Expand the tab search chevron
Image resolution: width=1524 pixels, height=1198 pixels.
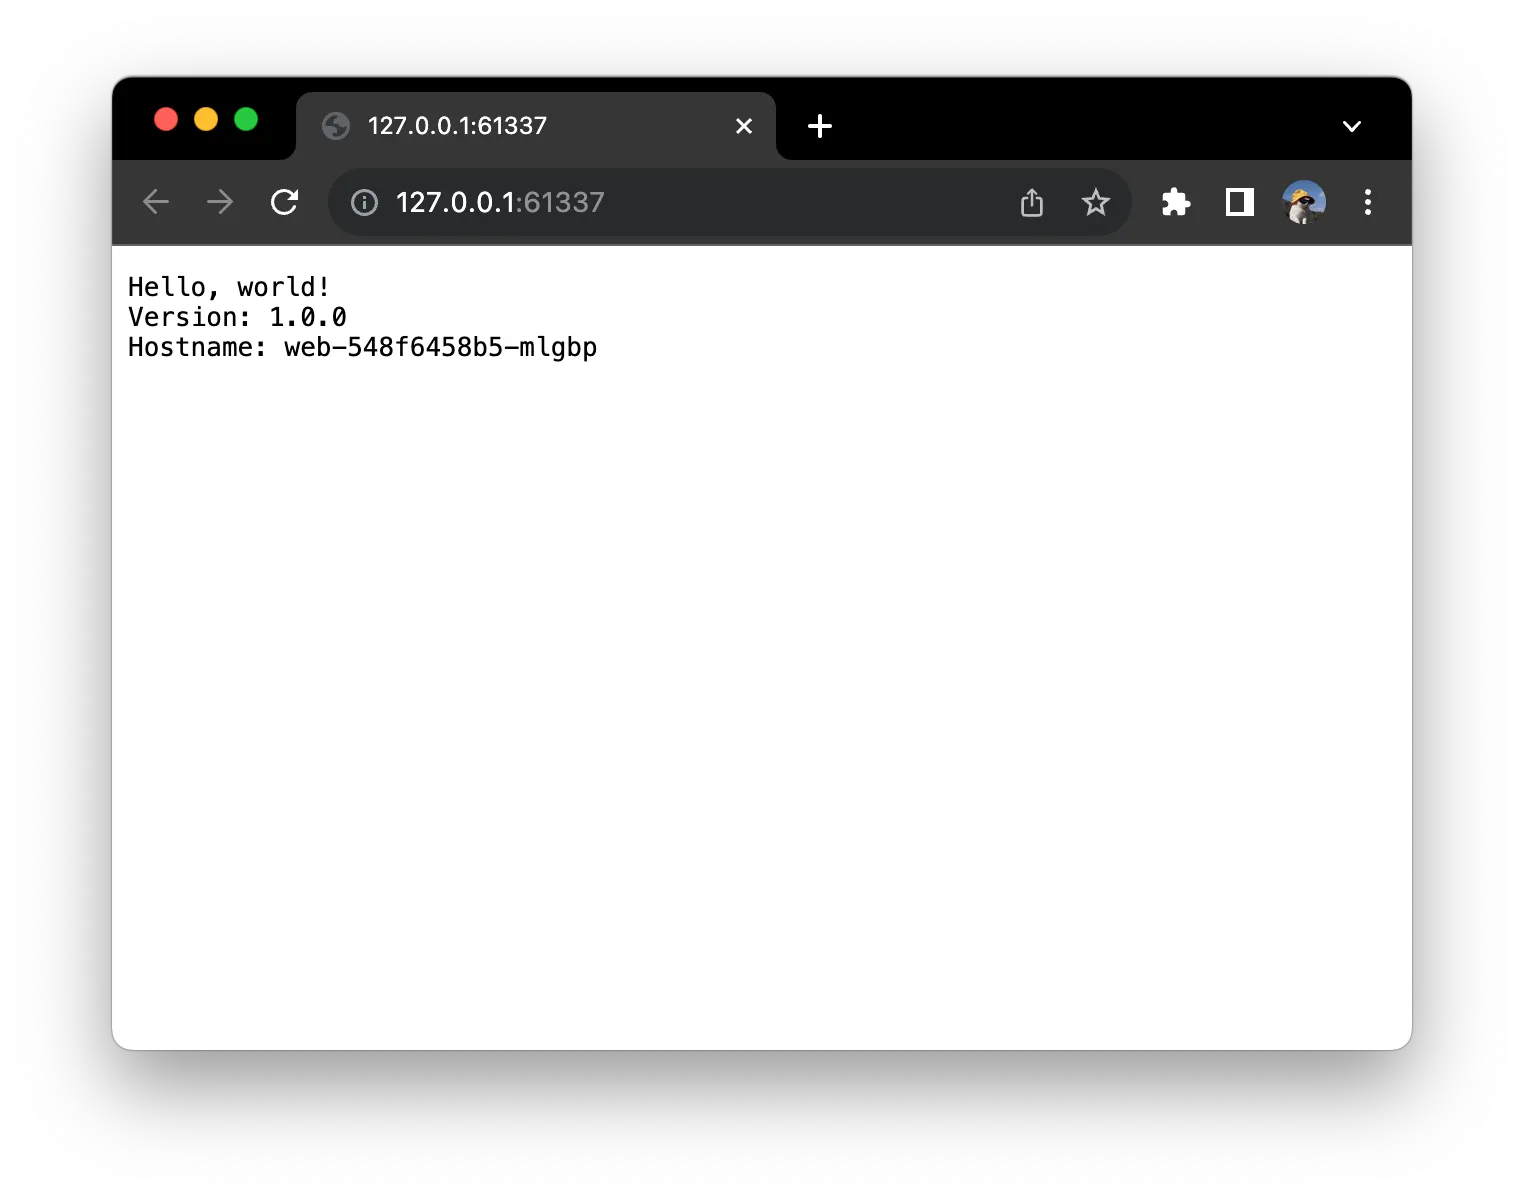pyautogui.click(x=1352, y=126)
